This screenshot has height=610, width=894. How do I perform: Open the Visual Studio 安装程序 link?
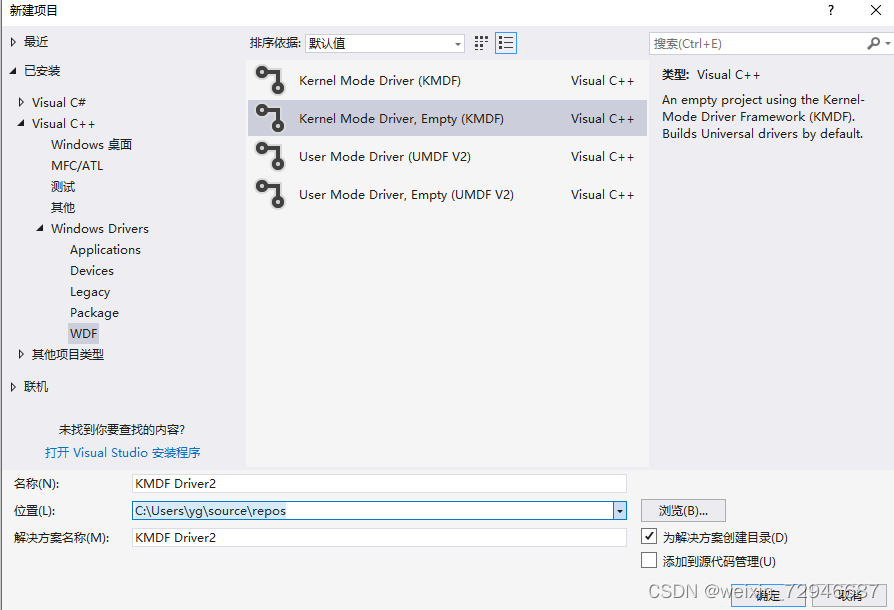(122, 452)
